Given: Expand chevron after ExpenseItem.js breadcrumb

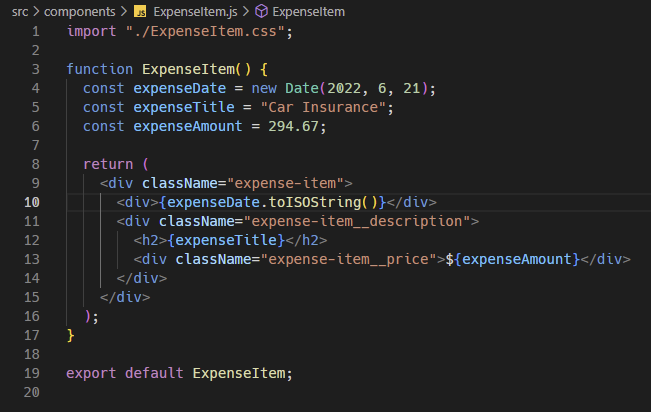Looking at the screenshot, I should [x=246, y=12].
